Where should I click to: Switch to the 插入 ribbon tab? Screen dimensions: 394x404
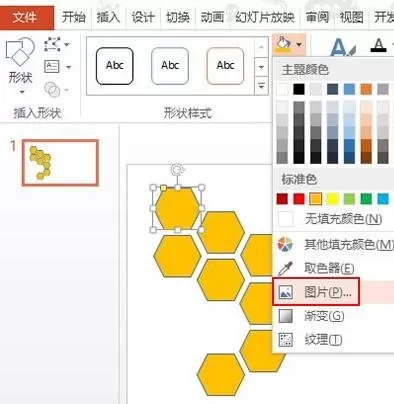tap(108, 17)
